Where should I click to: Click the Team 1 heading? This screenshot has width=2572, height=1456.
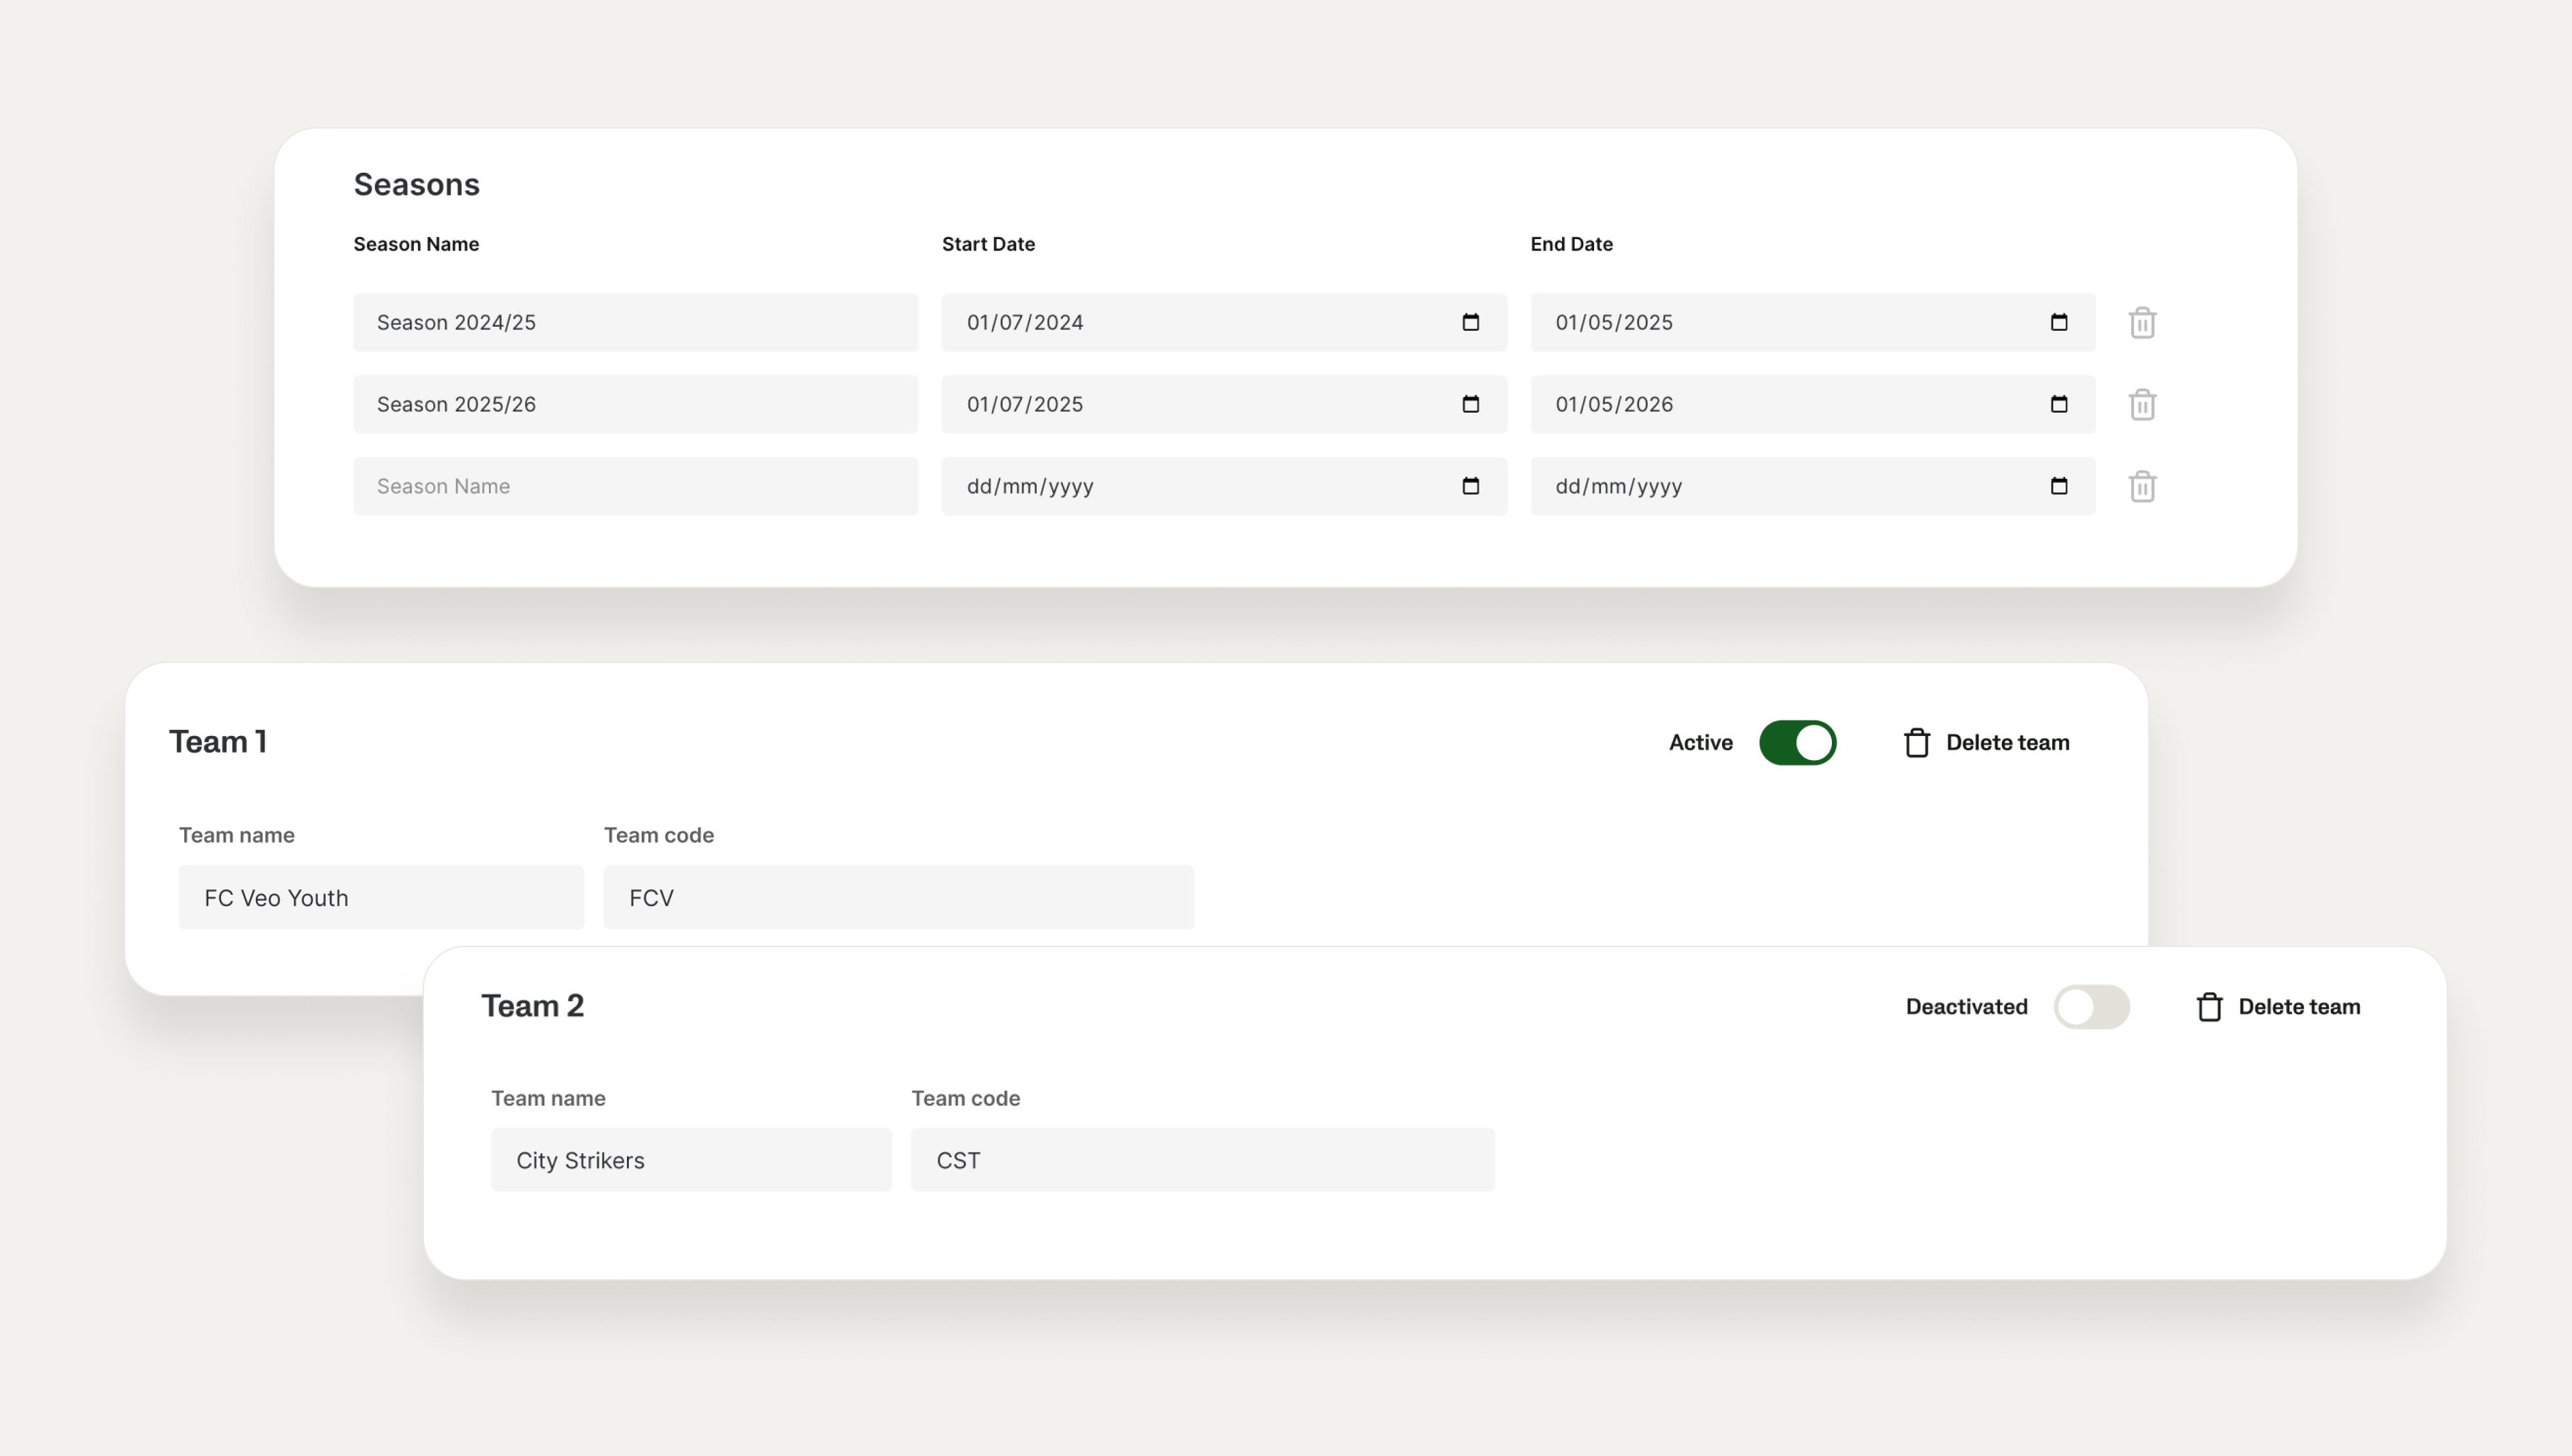click(x=218, y=742)
